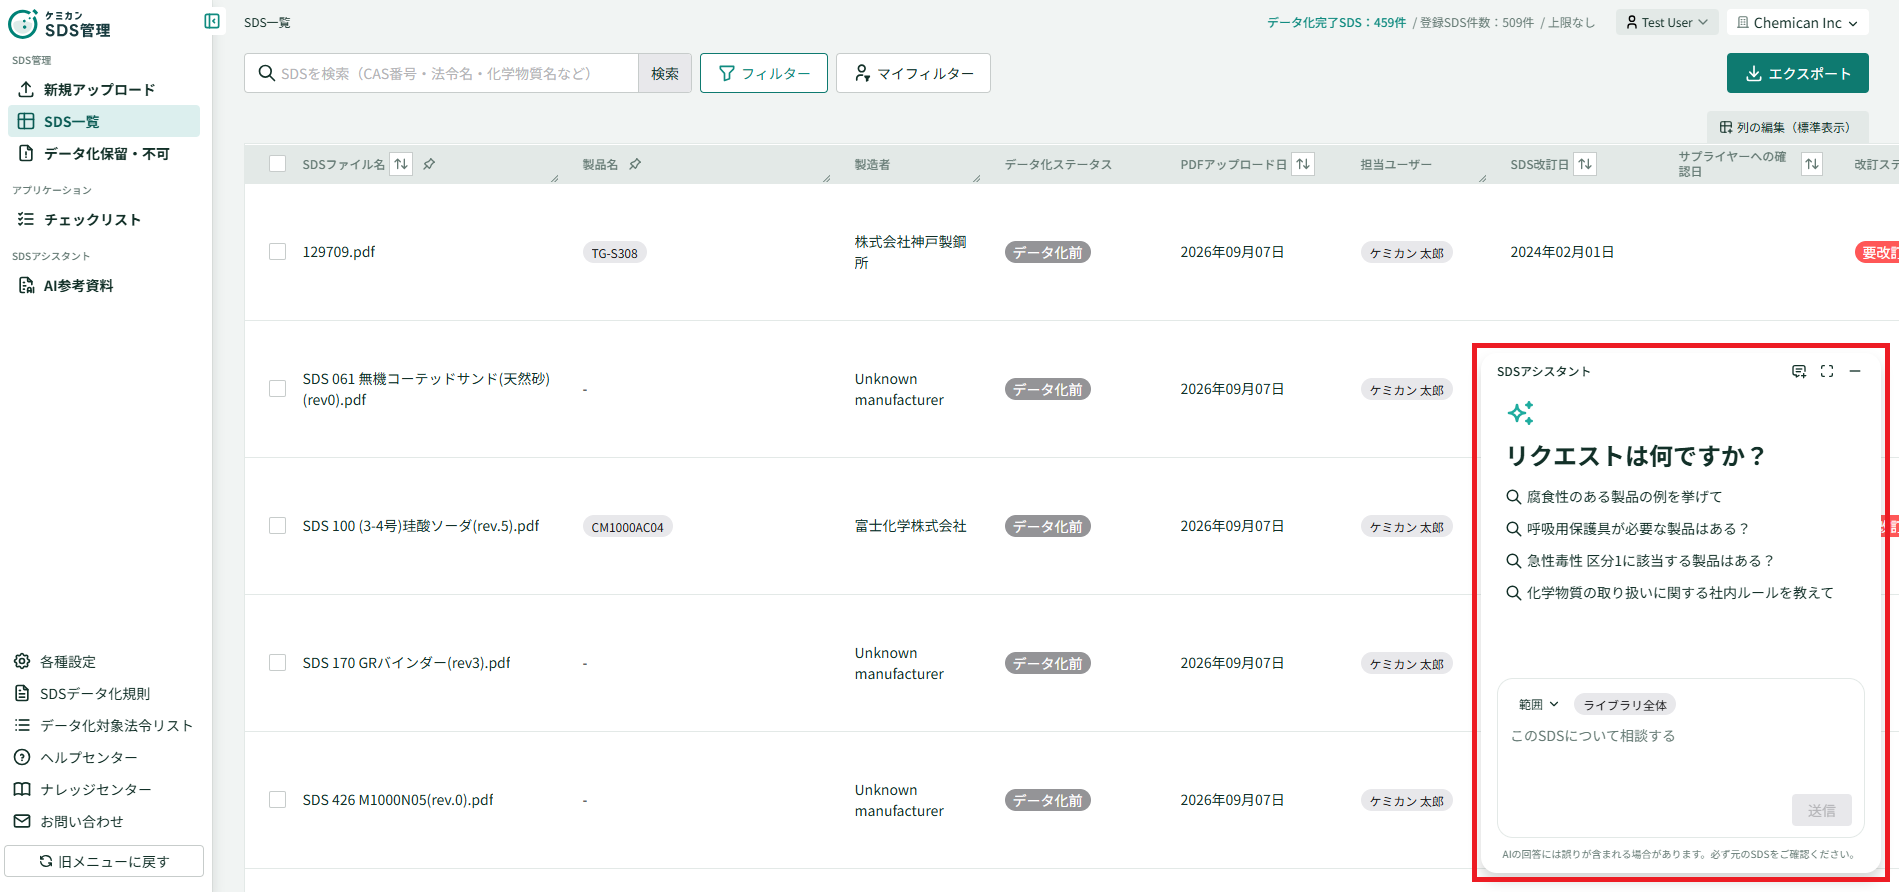The image size is (1899, 892).
Task: Select SDS 170 GRバインダー row checkbox
Action: pos(278,663)
